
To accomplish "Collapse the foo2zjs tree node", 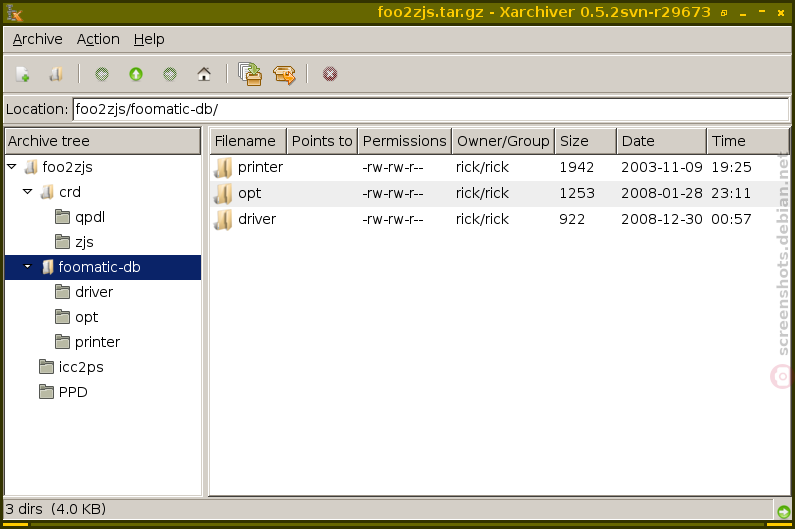I will tap(12, 166).
